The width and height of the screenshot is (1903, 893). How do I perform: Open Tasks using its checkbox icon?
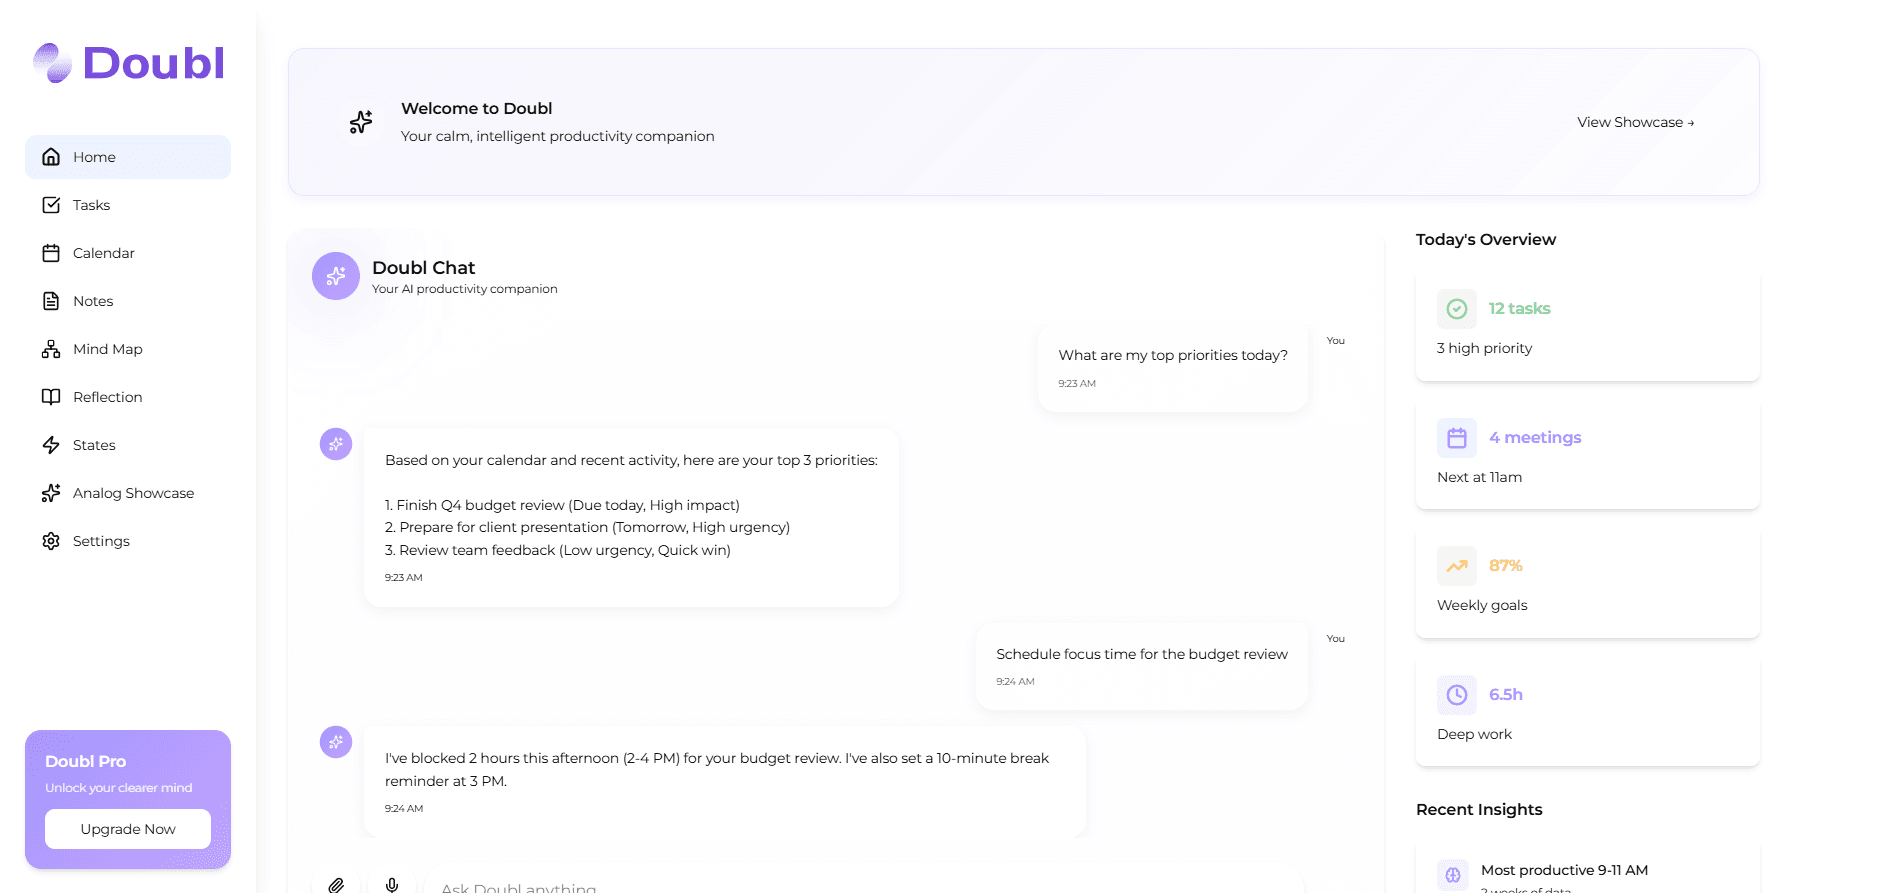point(50,205)
